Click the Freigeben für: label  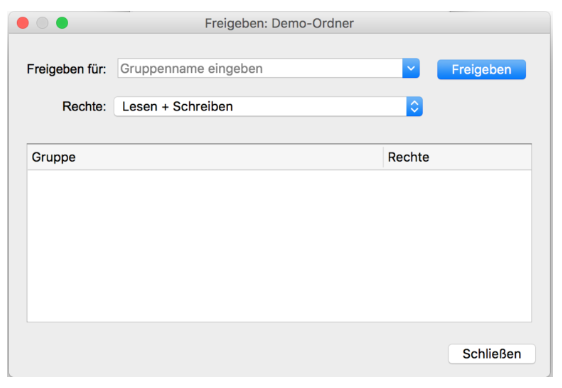(x=67, y=69)
